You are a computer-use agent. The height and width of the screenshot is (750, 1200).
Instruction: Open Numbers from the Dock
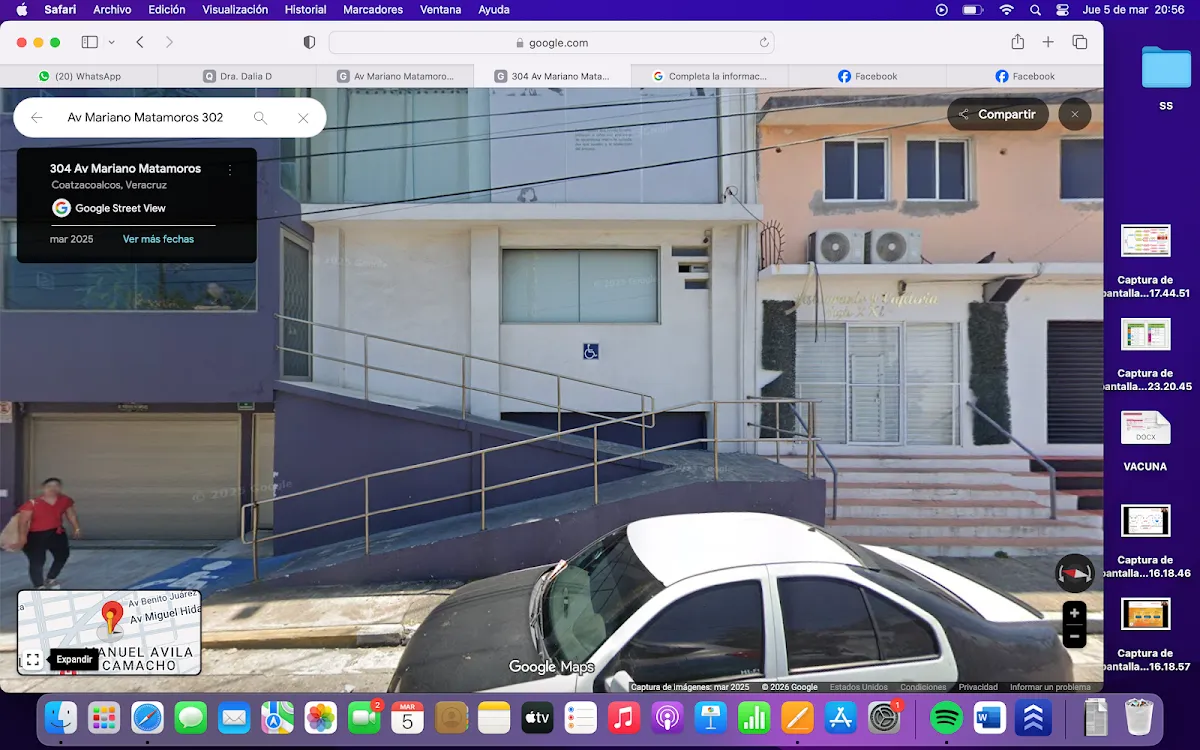click(754, 717)
